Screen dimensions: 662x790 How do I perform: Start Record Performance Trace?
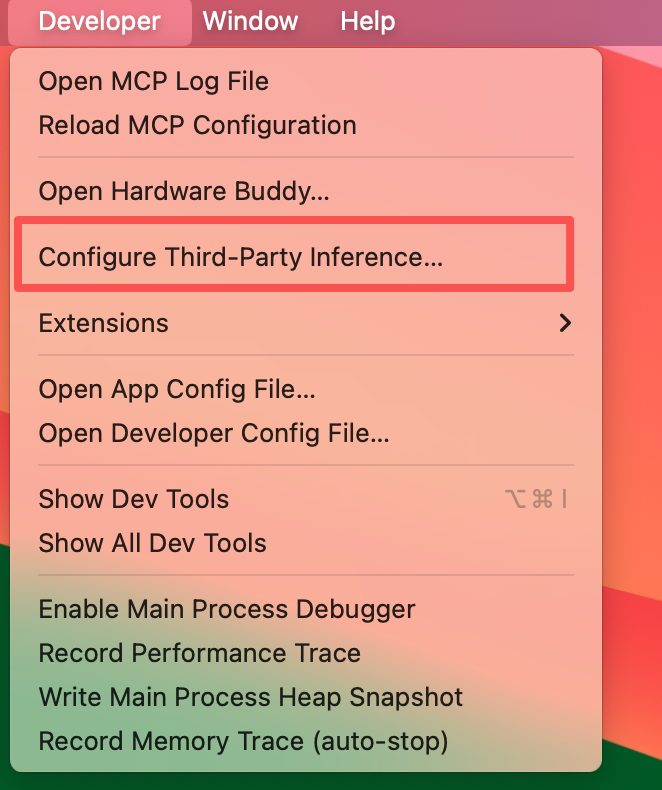pos(199,653)
